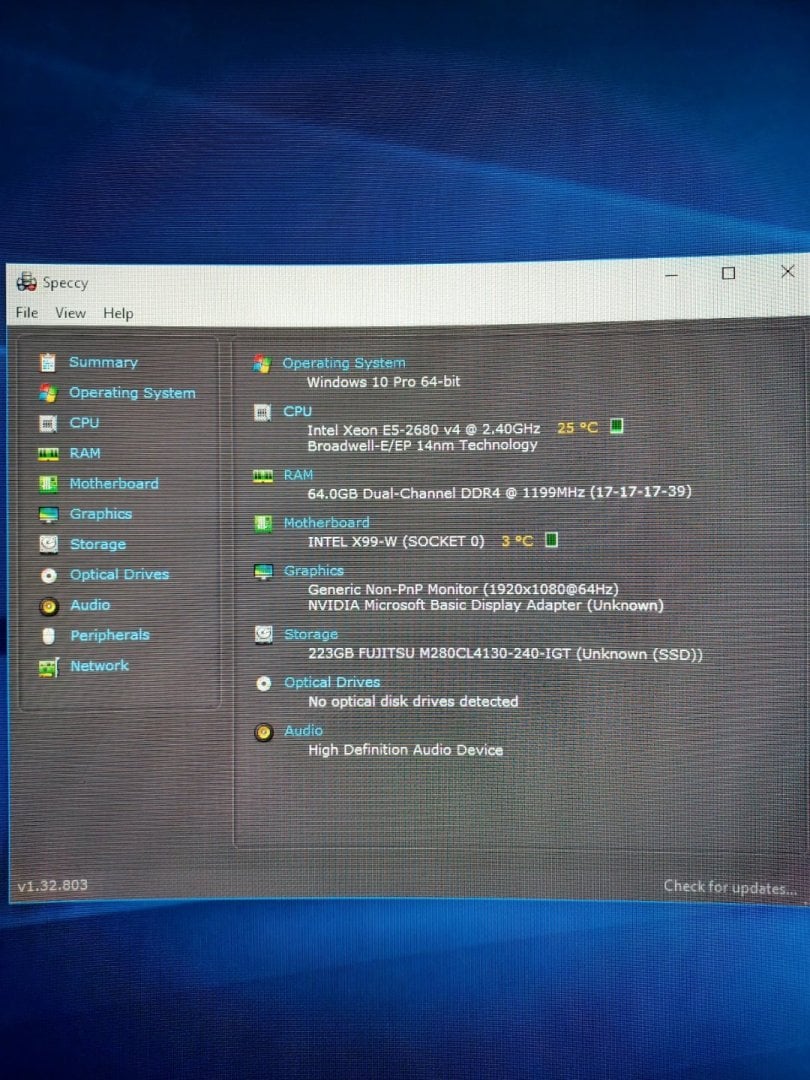Open the CPU heading link in summary
This screenshot has height=1080, width=810.
[298, 411]
